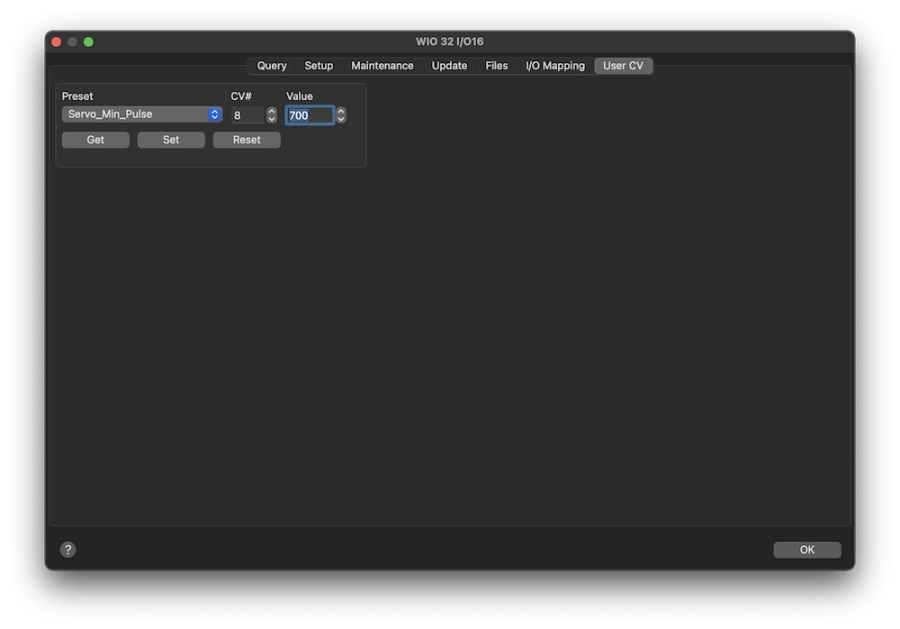This screenshot has height=629, width=900.
Task: Confirm with the OK button
Action: tap(806, 550)
